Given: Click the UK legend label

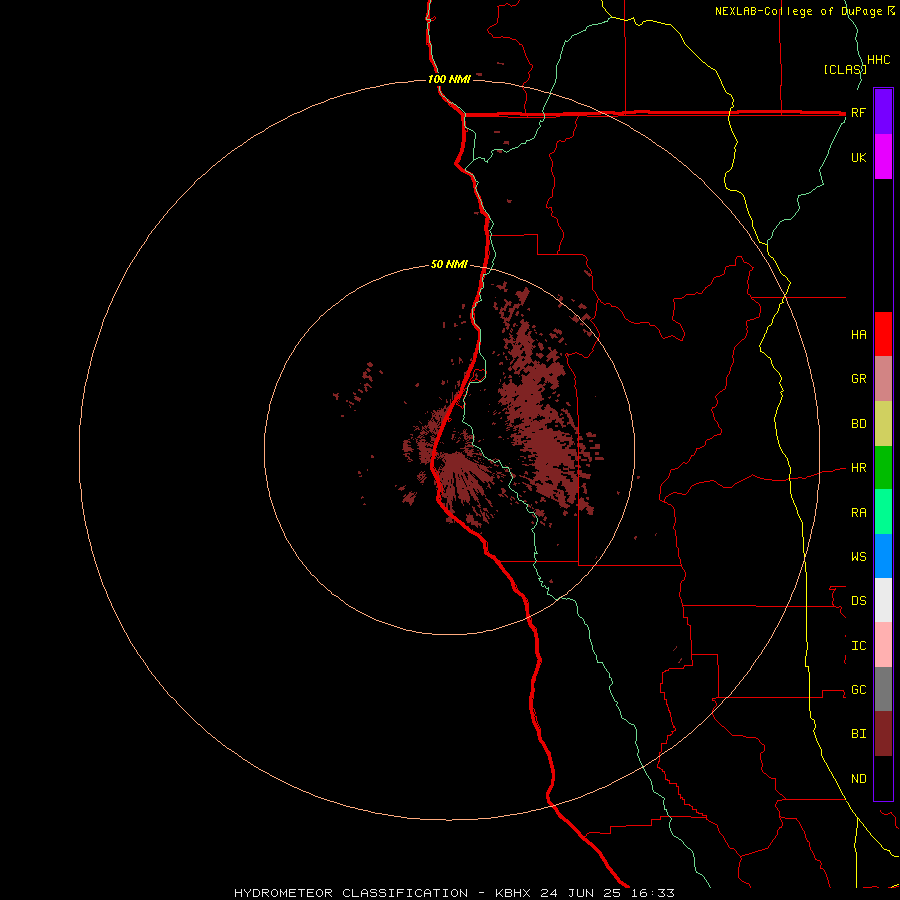Looking at the screenshot, I should [x=858, y=158].
